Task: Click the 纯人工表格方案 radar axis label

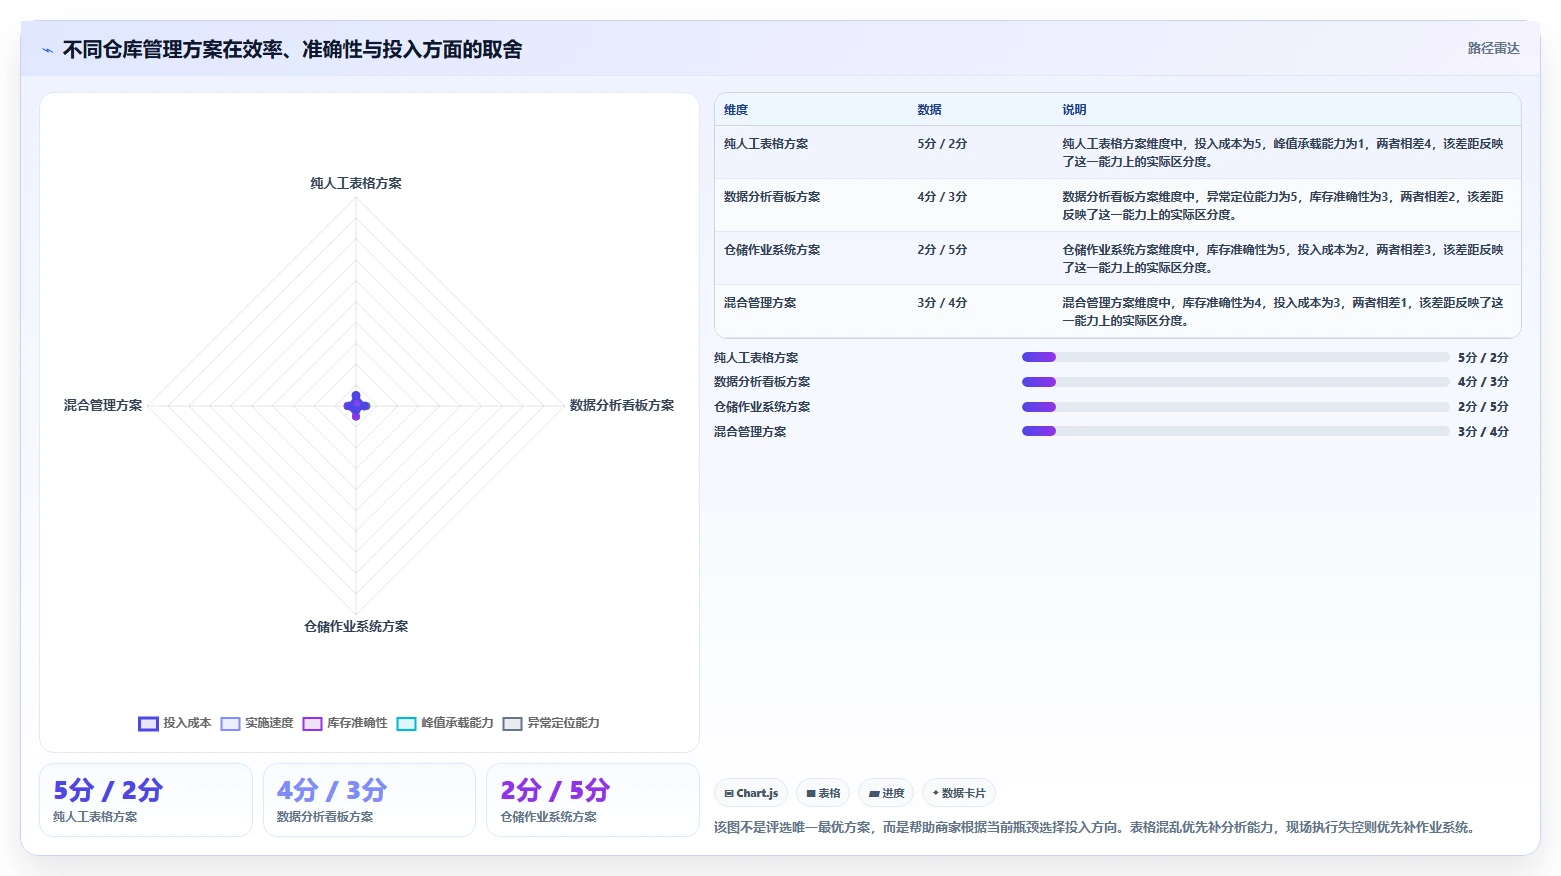Action: pos(356,183)
